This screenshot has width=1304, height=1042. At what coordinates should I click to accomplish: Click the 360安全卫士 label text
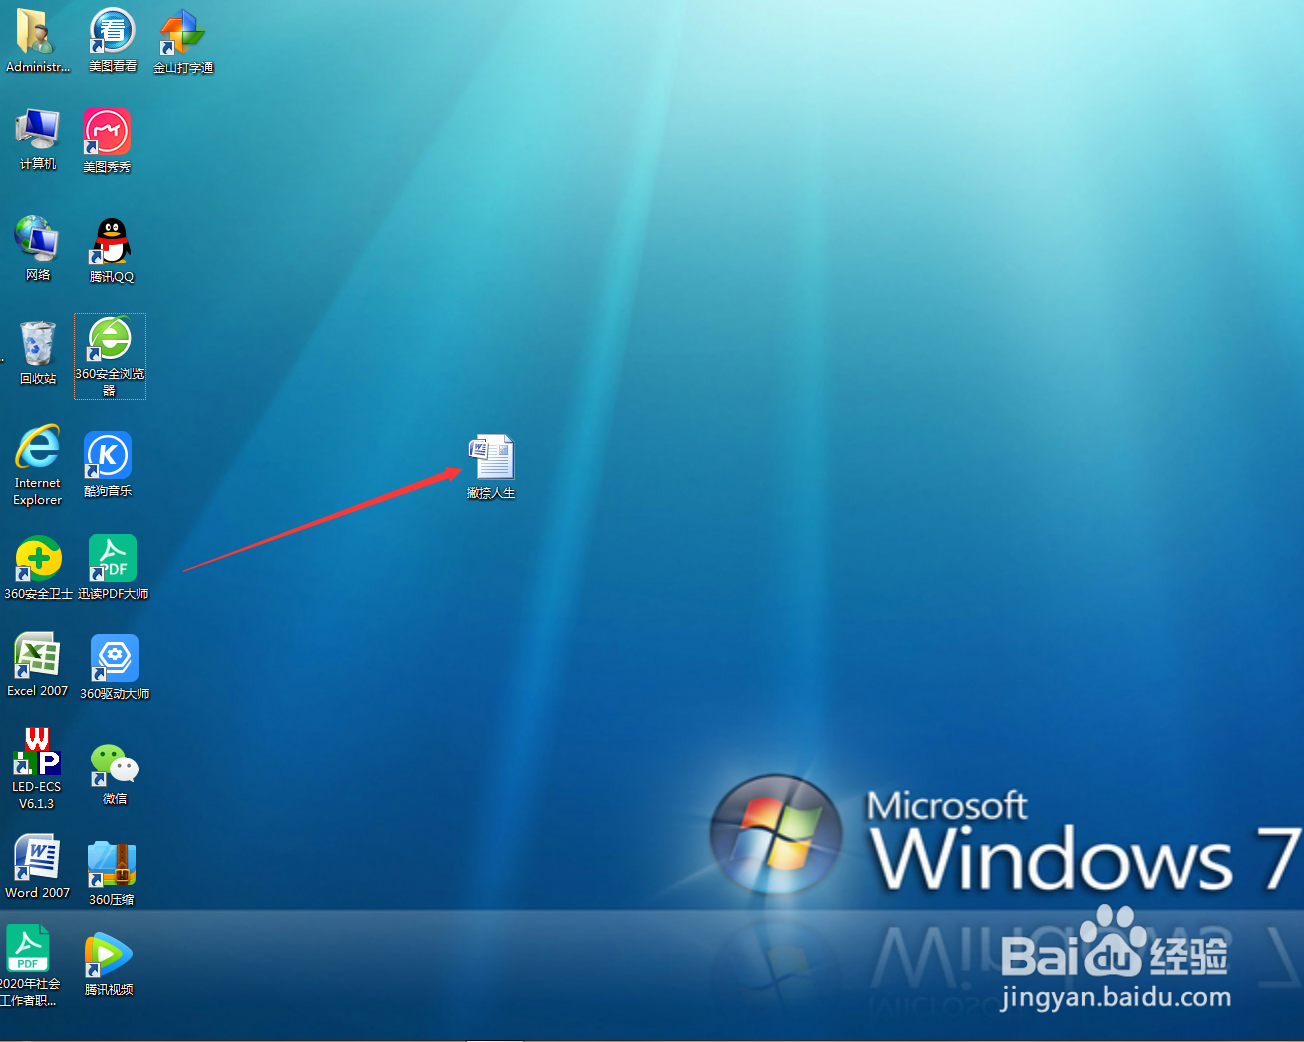click(x=38, y=594)
